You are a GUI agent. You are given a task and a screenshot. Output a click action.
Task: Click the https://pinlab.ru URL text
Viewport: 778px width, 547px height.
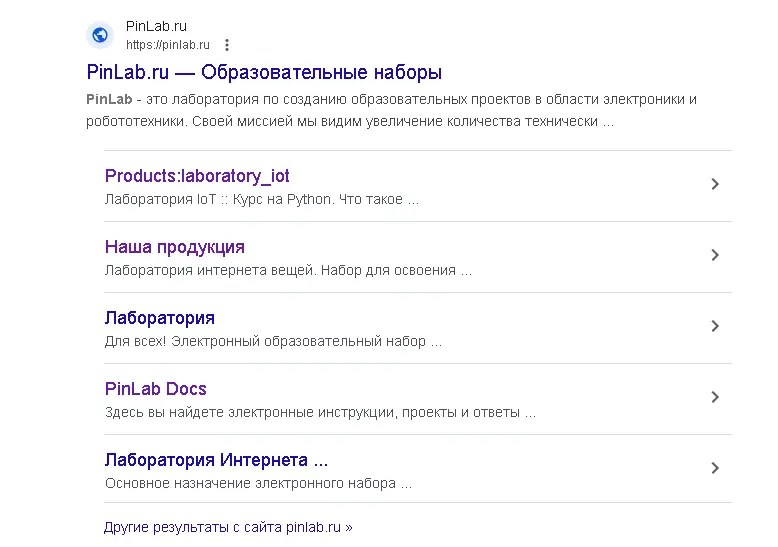(x=168, y=45)
